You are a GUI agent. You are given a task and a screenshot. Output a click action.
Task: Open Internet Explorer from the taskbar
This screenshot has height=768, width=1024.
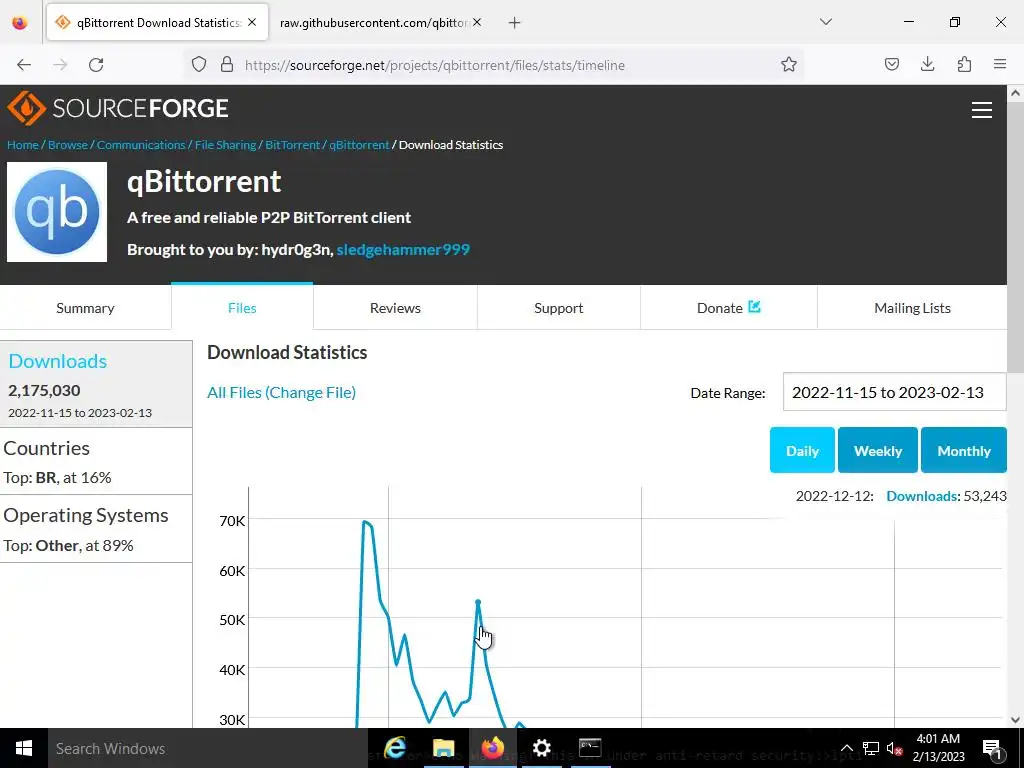[395, 748]
